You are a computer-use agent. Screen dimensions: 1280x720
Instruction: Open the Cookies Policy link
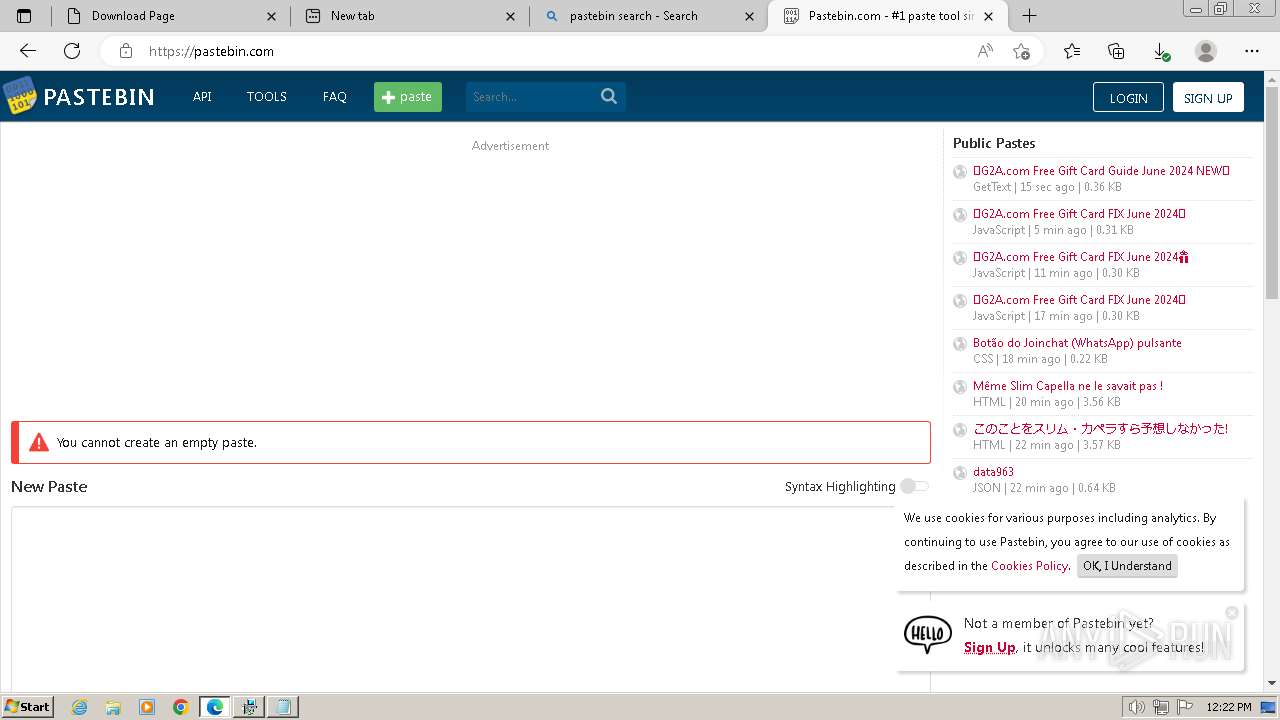coord(1029,566)
